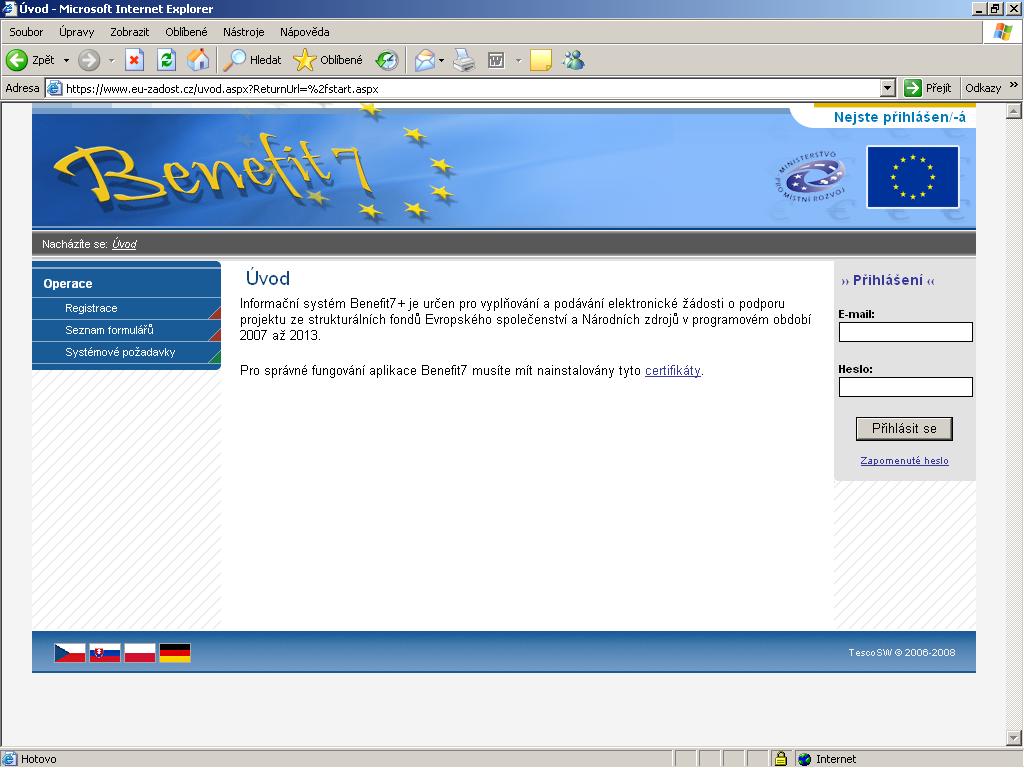Click the address bar URL field
Screen dimensions: 1024x768
472,88
